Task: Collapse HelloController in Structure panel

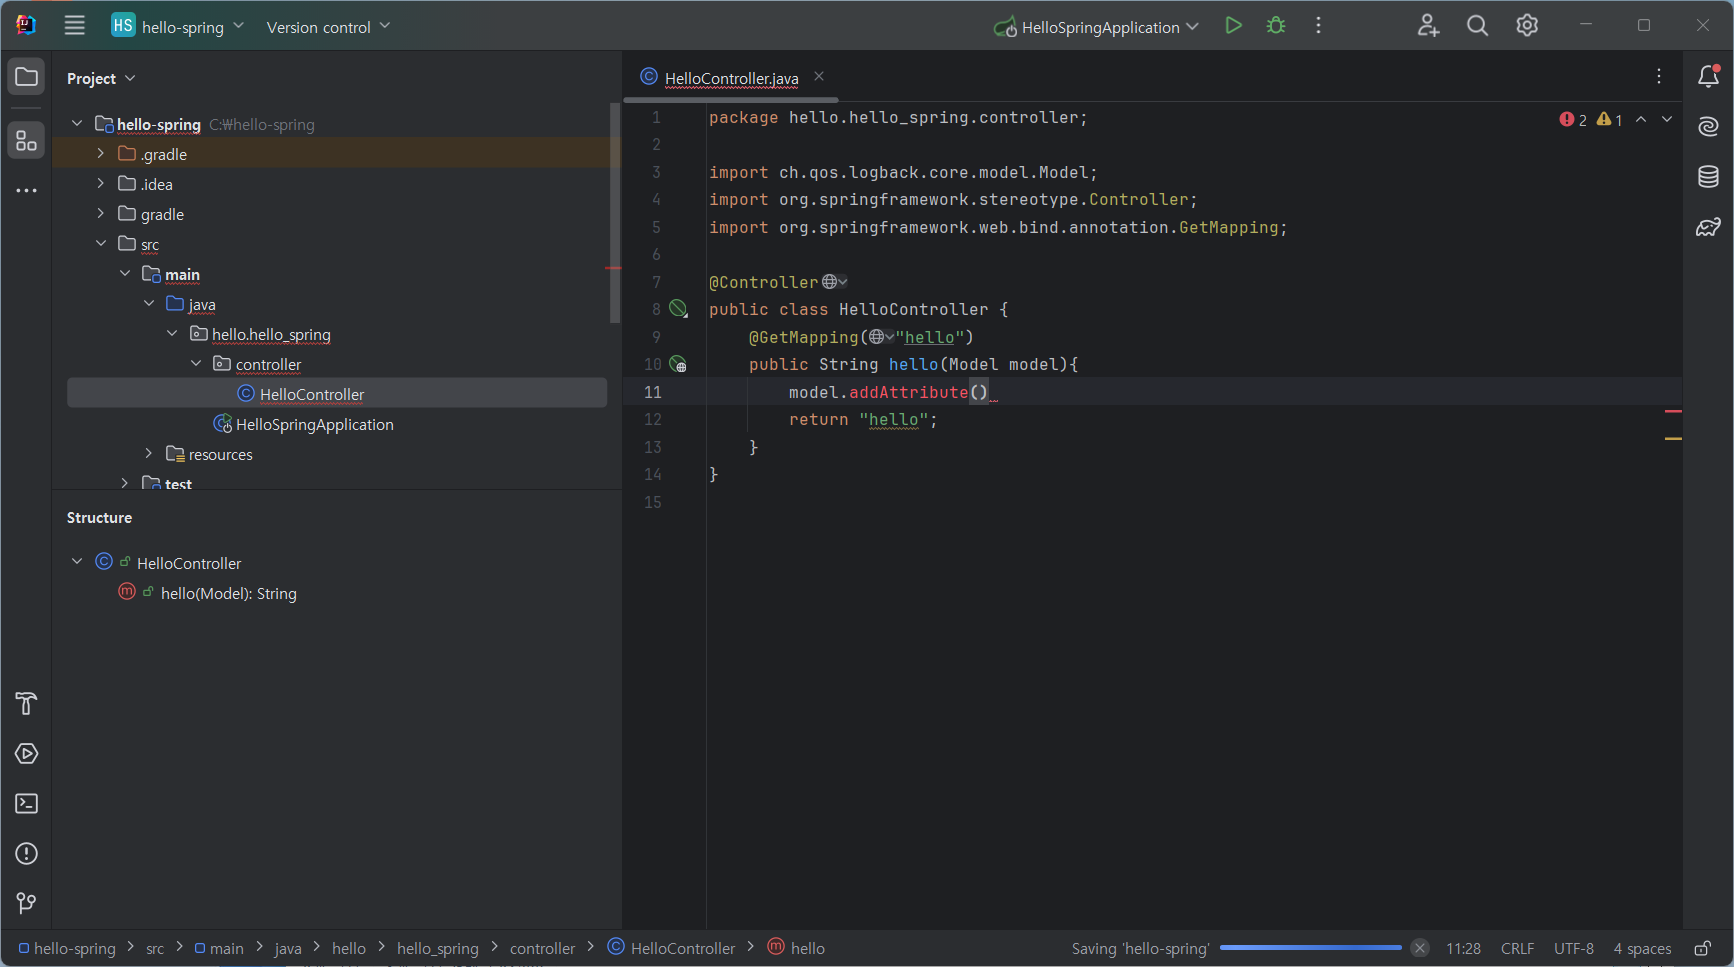Action: pos(77,562)
